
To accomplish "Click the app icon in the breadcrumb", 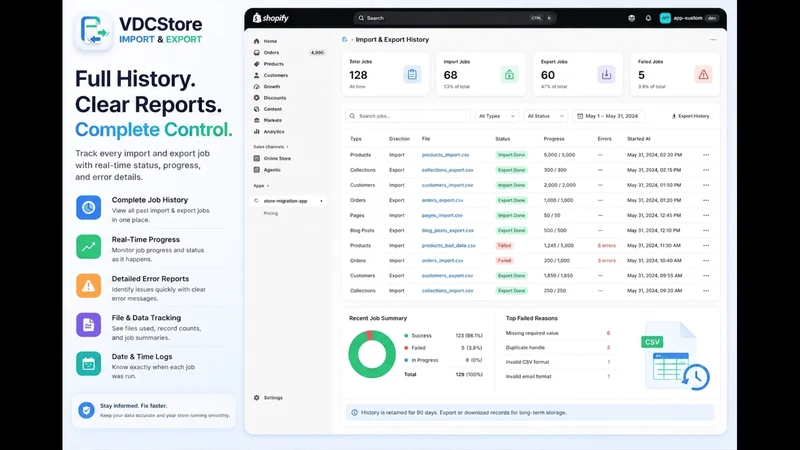I will coord(345,39).
